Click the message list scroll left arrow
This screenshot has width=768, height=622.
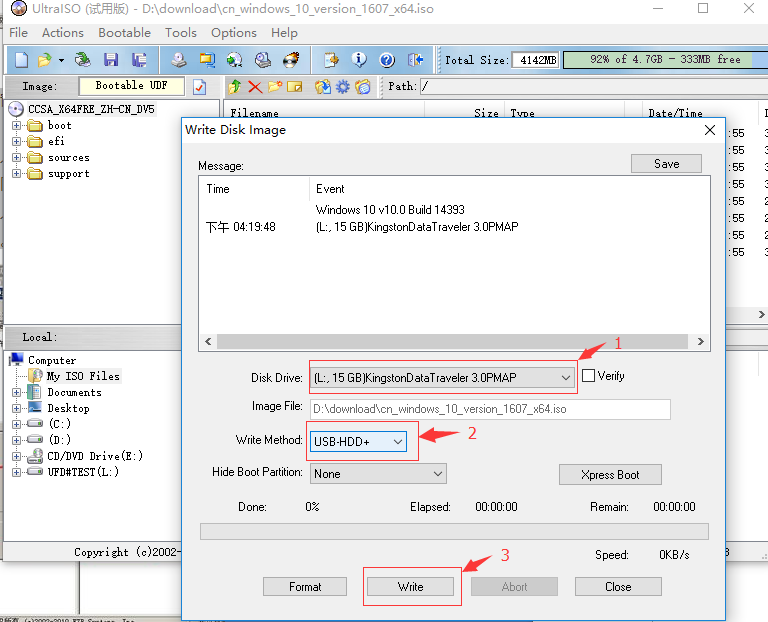[208, 341]
